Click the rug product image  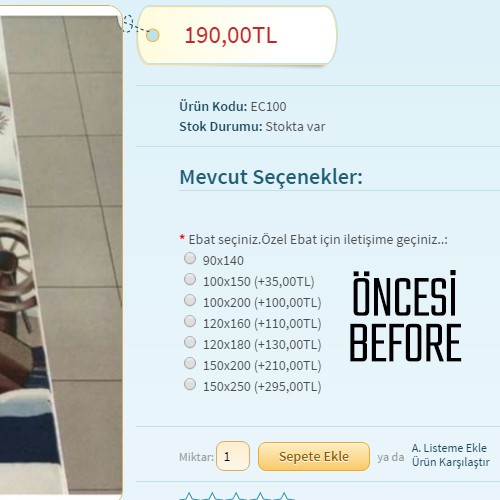pos(61,255)
